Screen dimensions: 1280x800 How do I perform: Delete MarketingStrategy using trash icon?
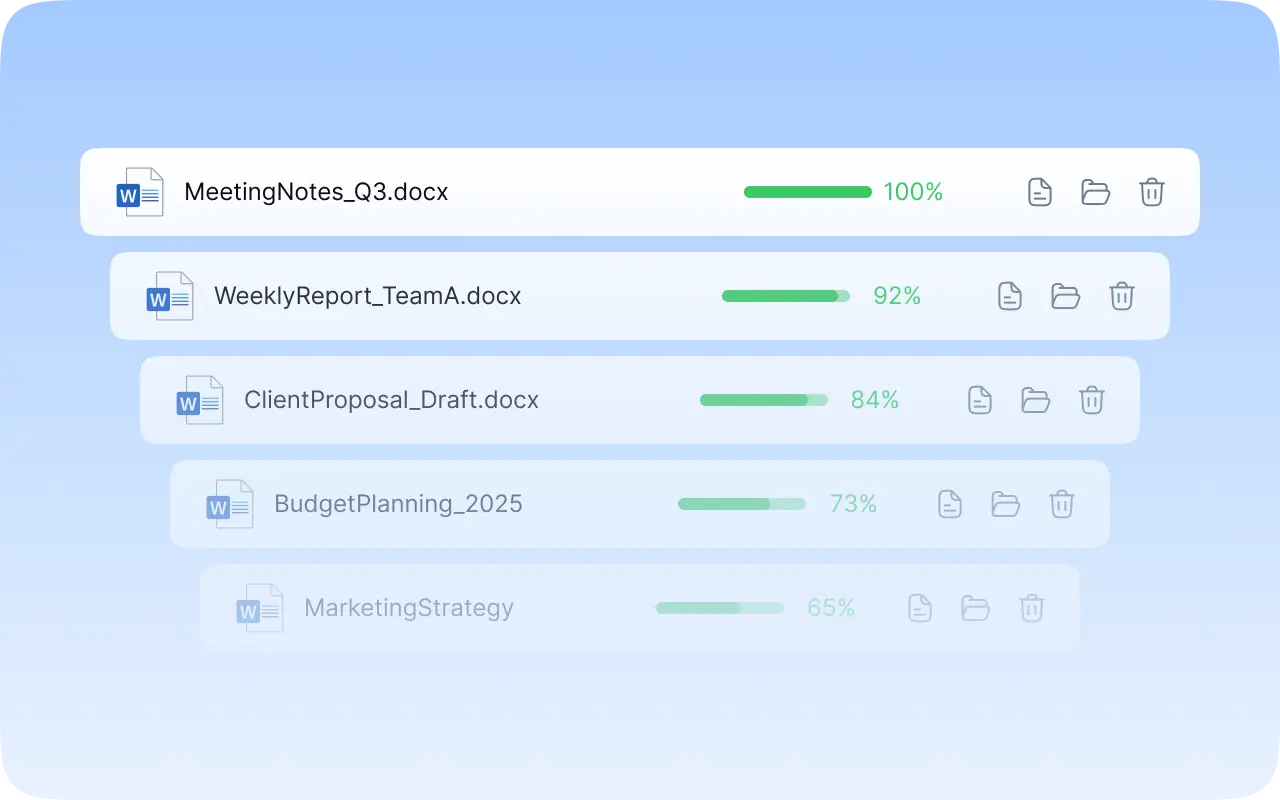pyautogui.click(x=1032, y=608)
